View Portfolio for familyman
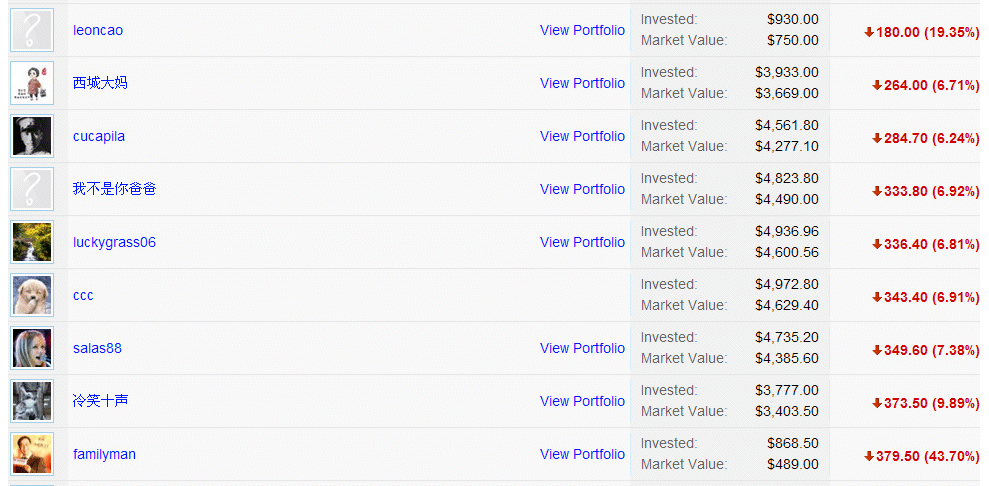 tap(582, 454)
